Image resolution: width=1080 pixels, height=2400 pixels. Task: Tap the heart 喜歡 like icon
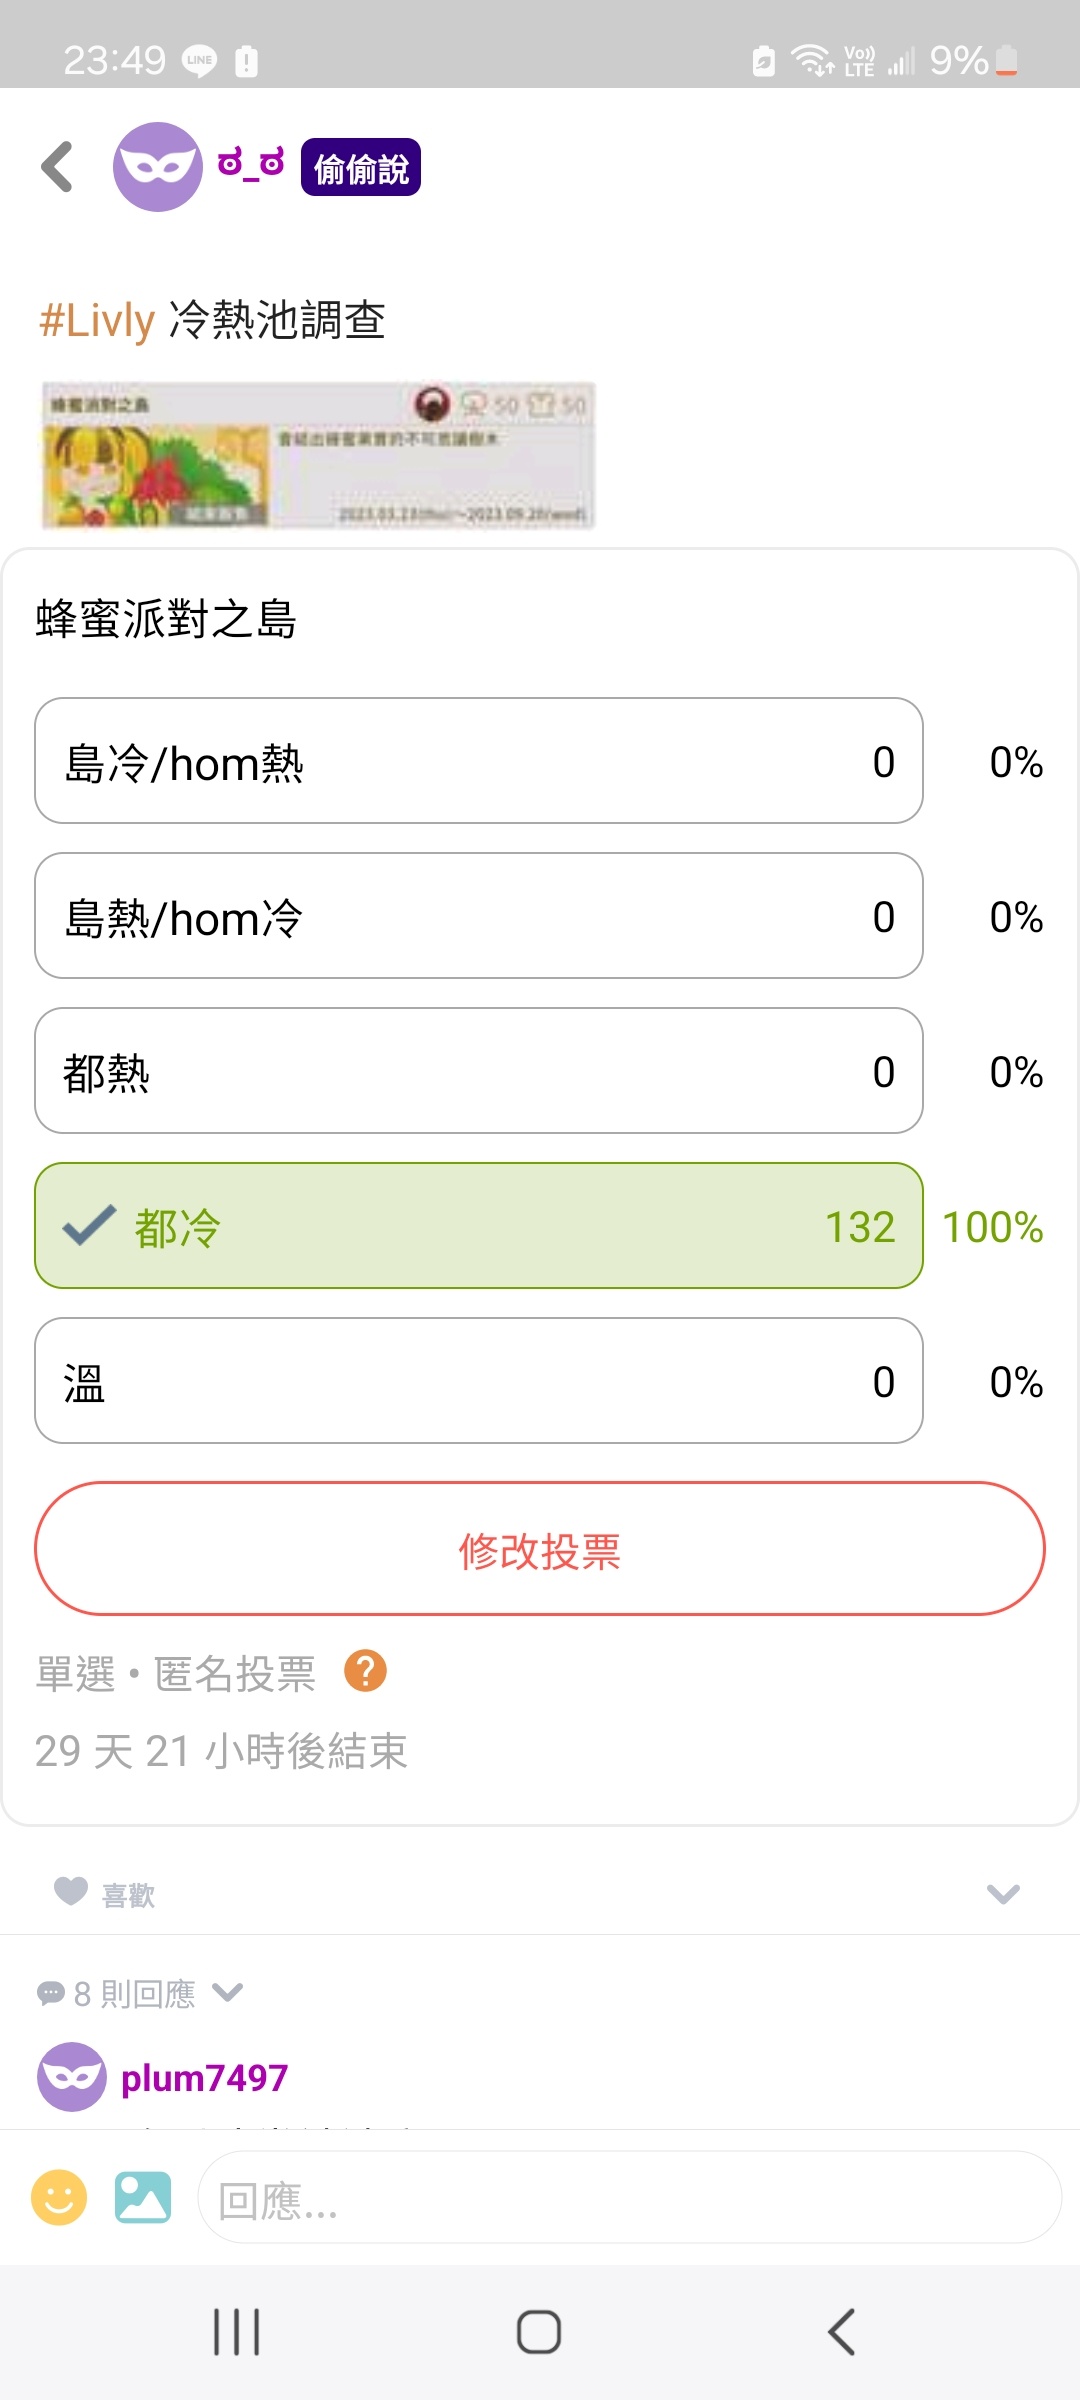(71, 1891)
